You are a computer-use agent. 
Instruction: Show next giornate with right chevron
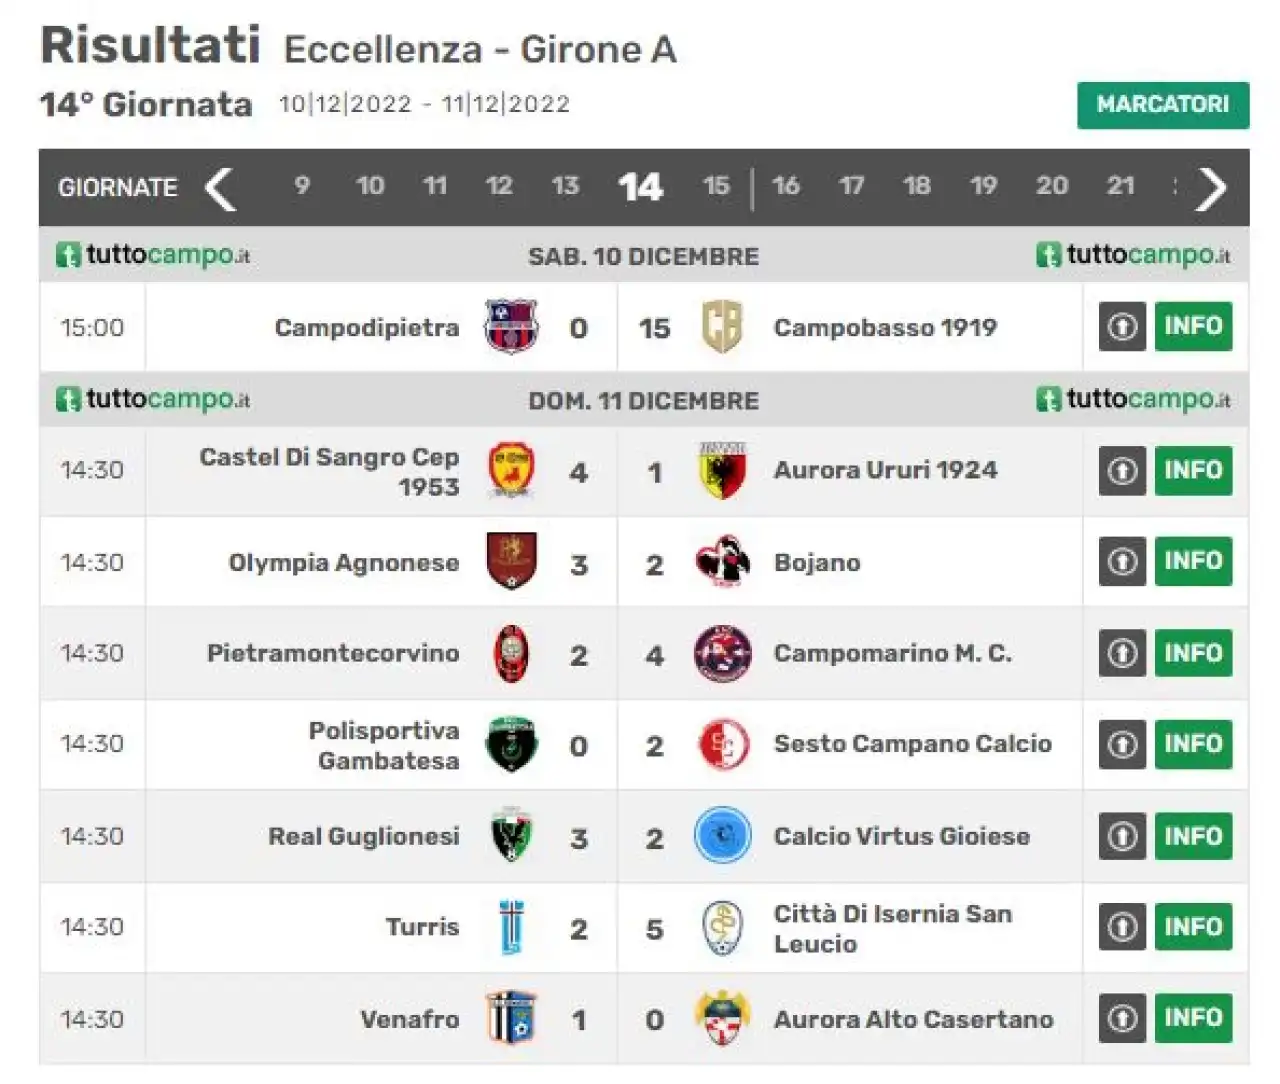[x=1211, y=188]
